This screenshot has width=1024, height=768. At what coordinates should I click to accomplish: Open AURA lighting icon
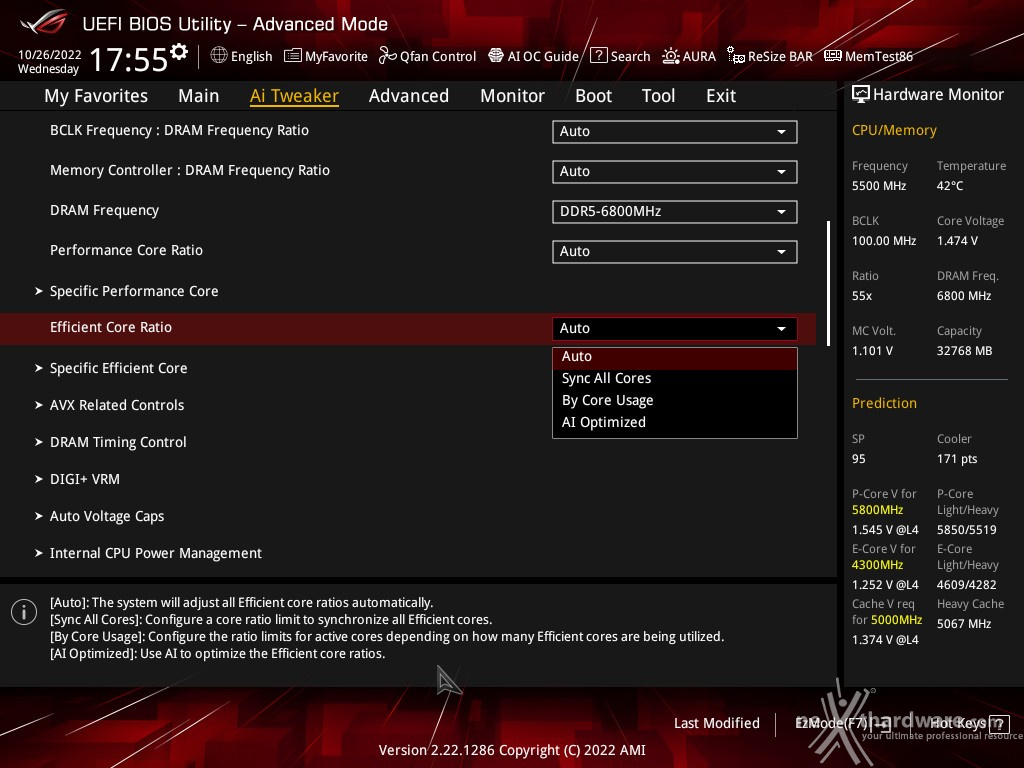pyautogui.click(x=671, y=56)
